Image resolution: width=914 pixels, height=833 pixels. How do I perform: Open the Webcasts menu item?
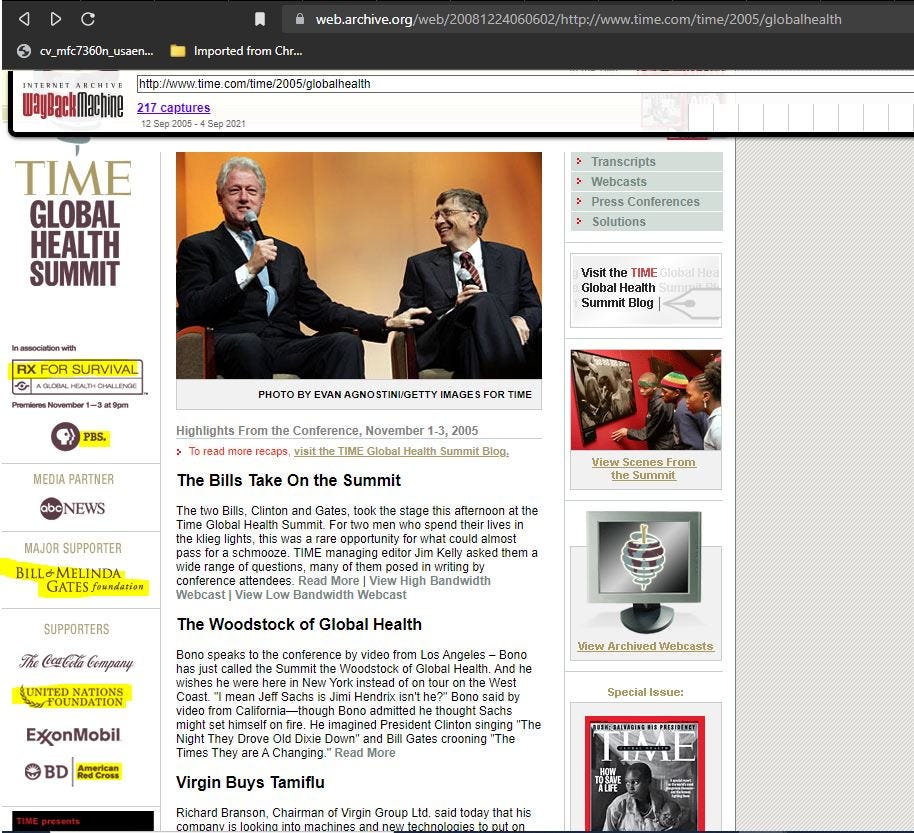pos(646,182)
